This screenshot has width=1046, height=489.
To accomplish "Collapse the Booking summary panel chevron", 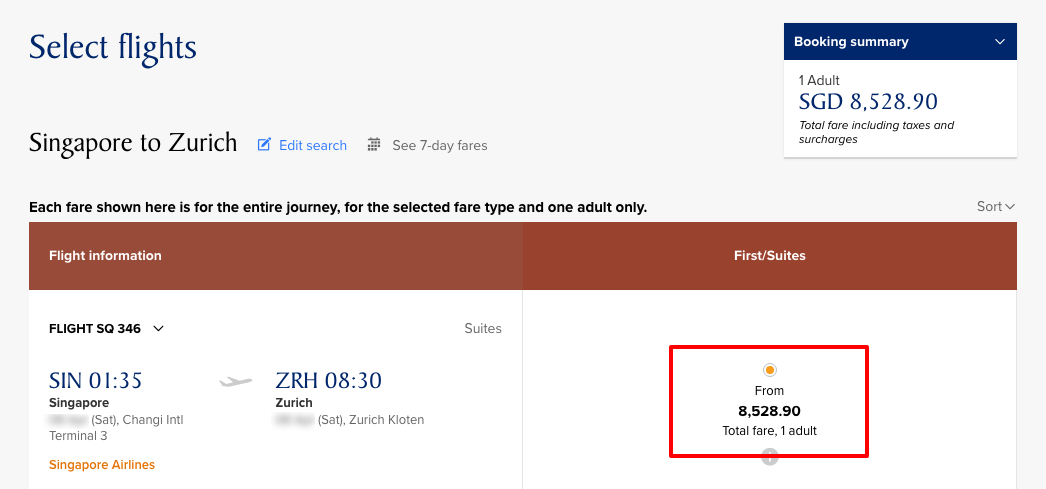I will [1000, 42].
